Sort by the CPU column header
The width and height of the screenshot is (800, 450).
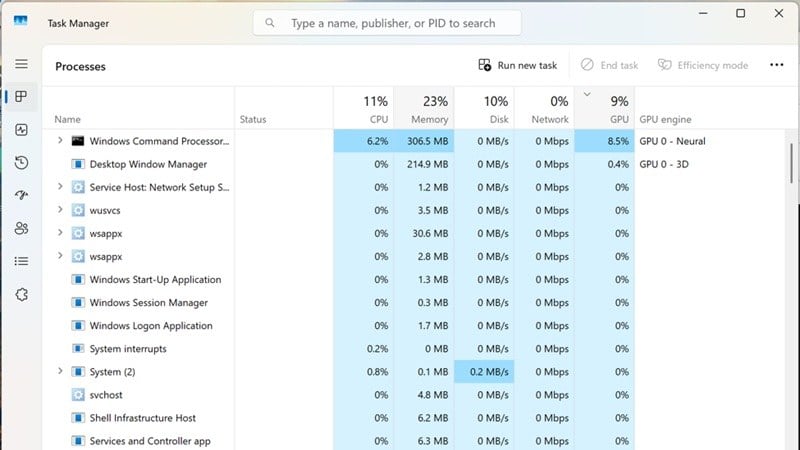[364, 108]
